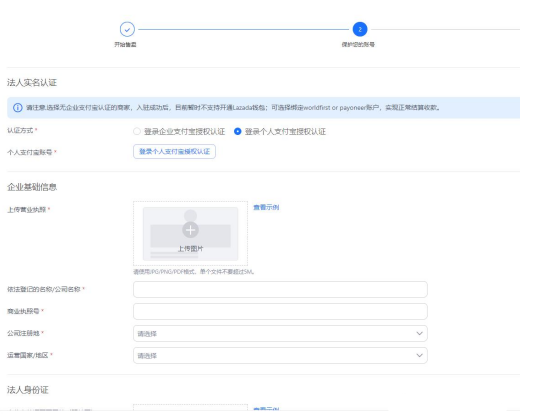538x414 pixels.
Task: Click the step 2 label text
Action: 358,45
